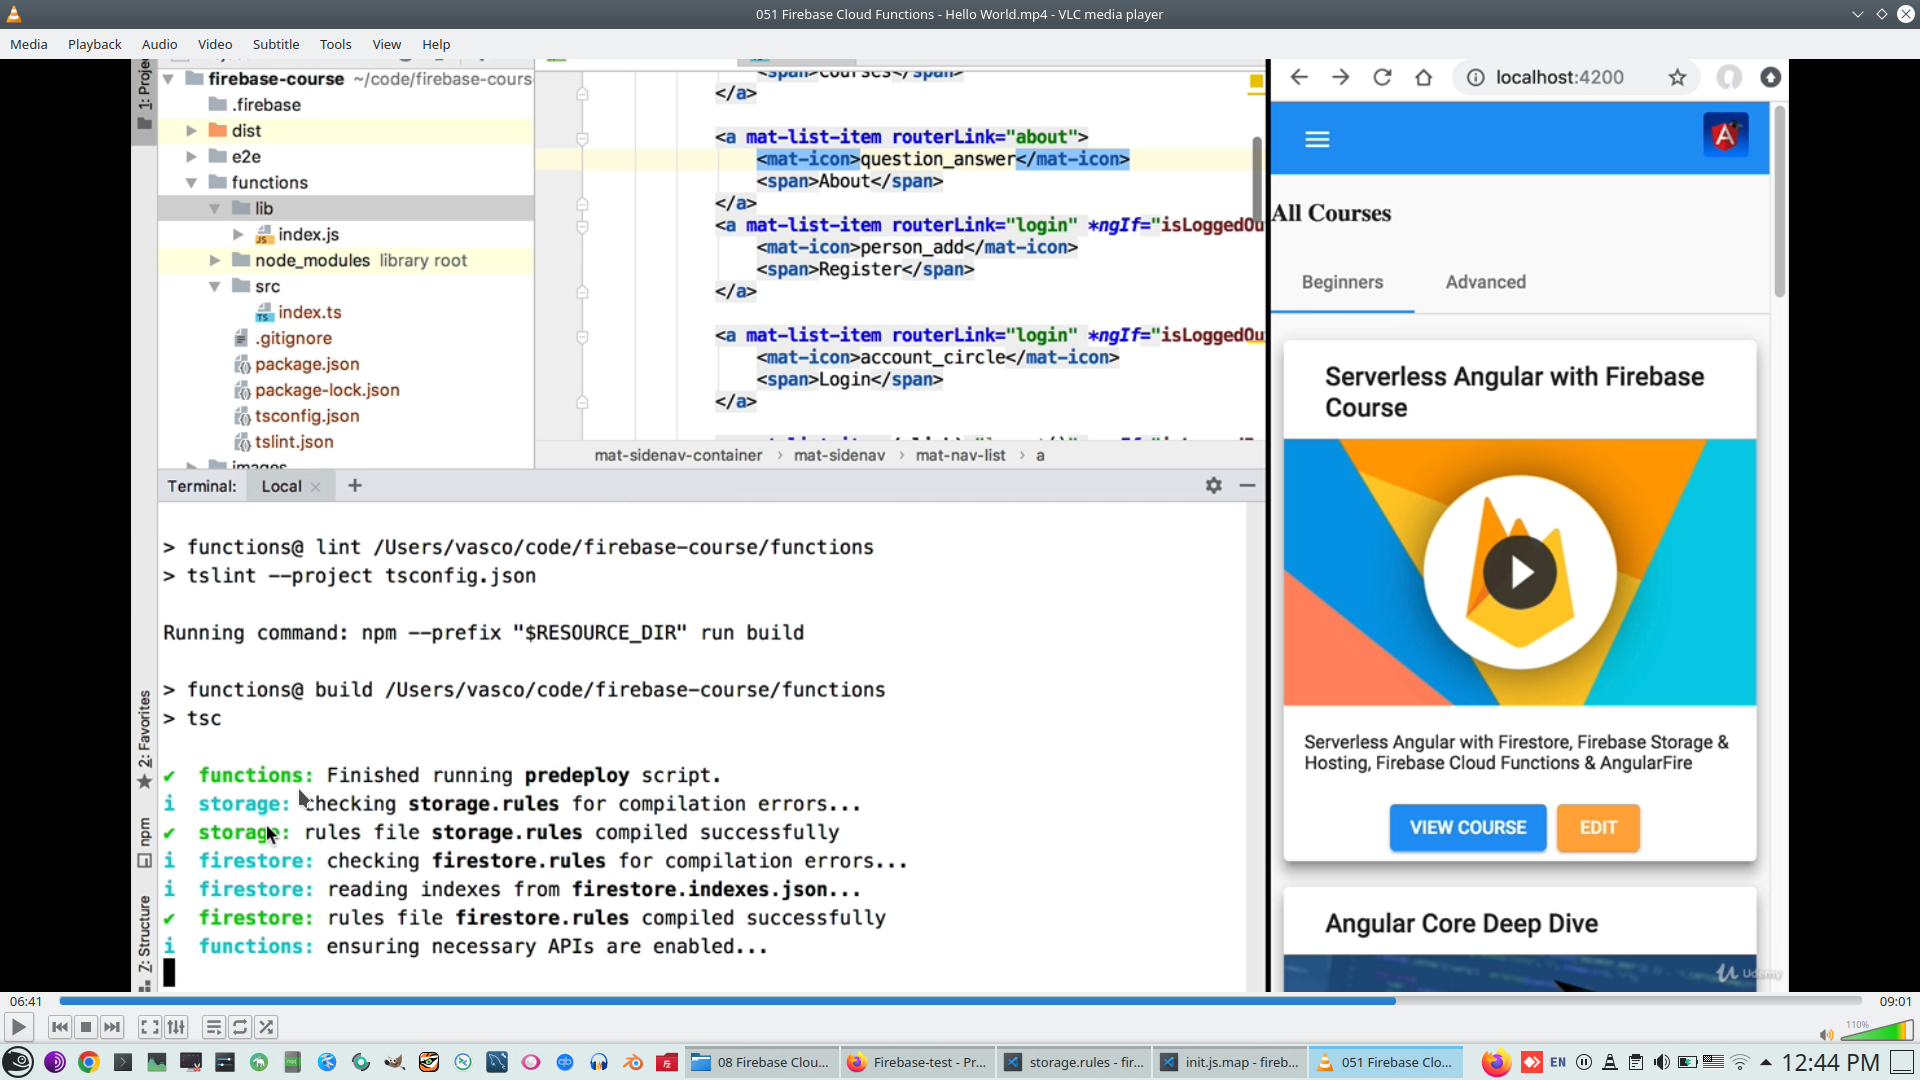
Task: Switch to Firebase-test Firefox window
Action: click(917, 1062)
